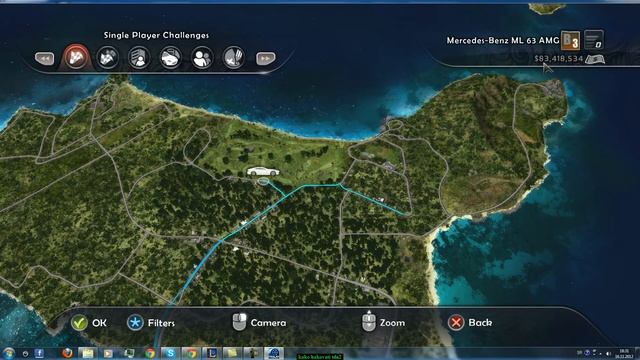Click the white car marker on map
This screenshot has width=640, height=360.
(263, 171)
